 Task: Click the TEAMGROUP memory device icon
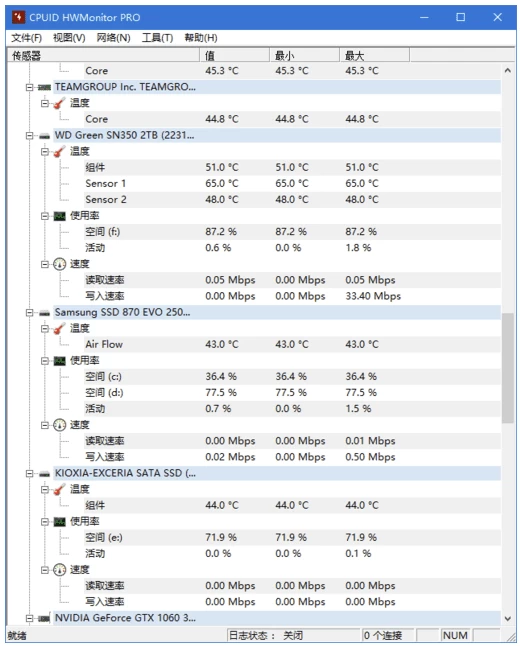pos(44,87)
